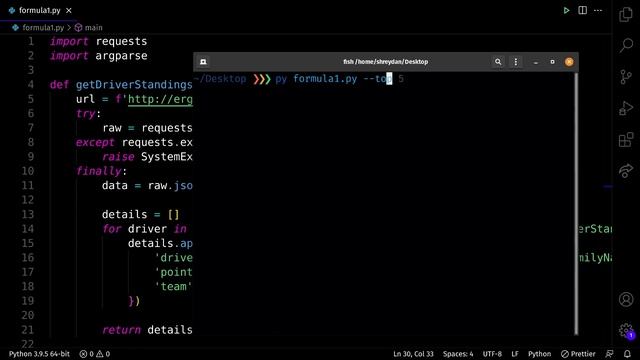Click the terminal search magnifier icon
Screen dimensions: 640x360
498,62
